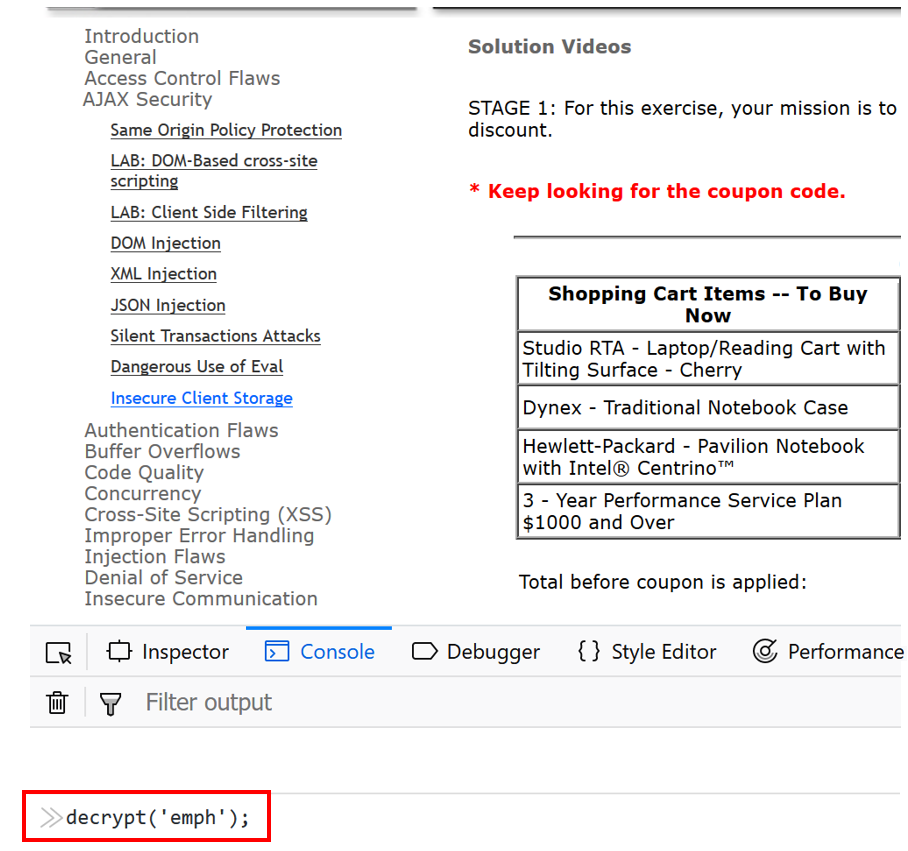Click the Solution Videos heading
This screenshot has width=908, height=851.
[x=549, y=47]
